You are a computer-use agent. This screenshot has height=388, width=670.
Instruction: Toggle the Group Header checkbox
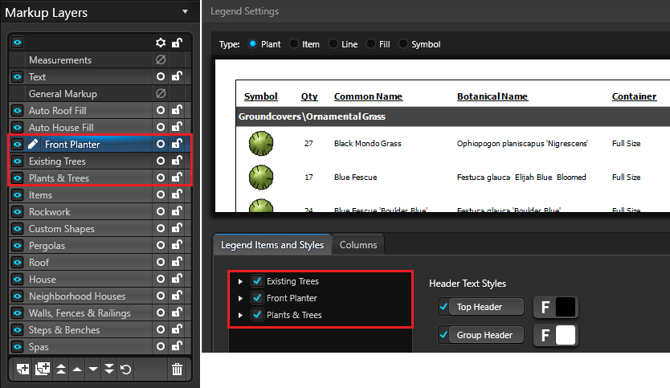coord(444,335)
